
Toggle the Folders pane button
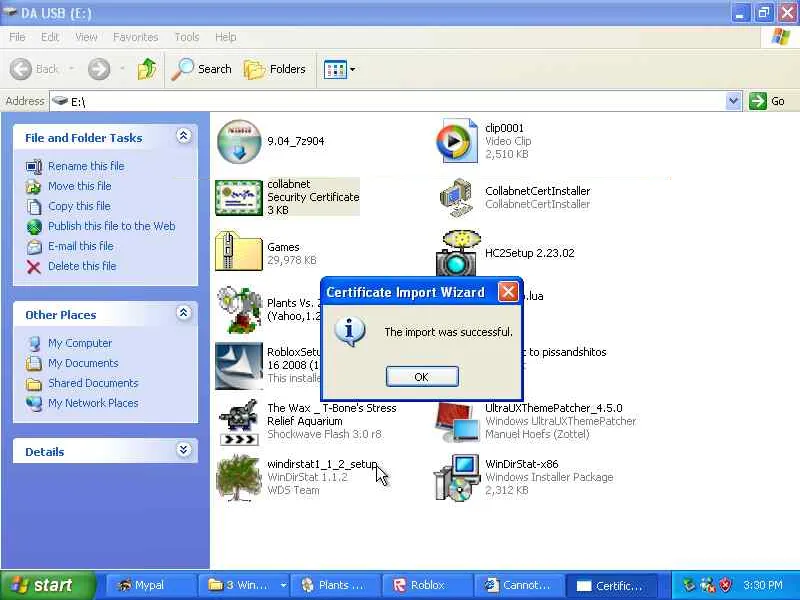tap(274, 69)
